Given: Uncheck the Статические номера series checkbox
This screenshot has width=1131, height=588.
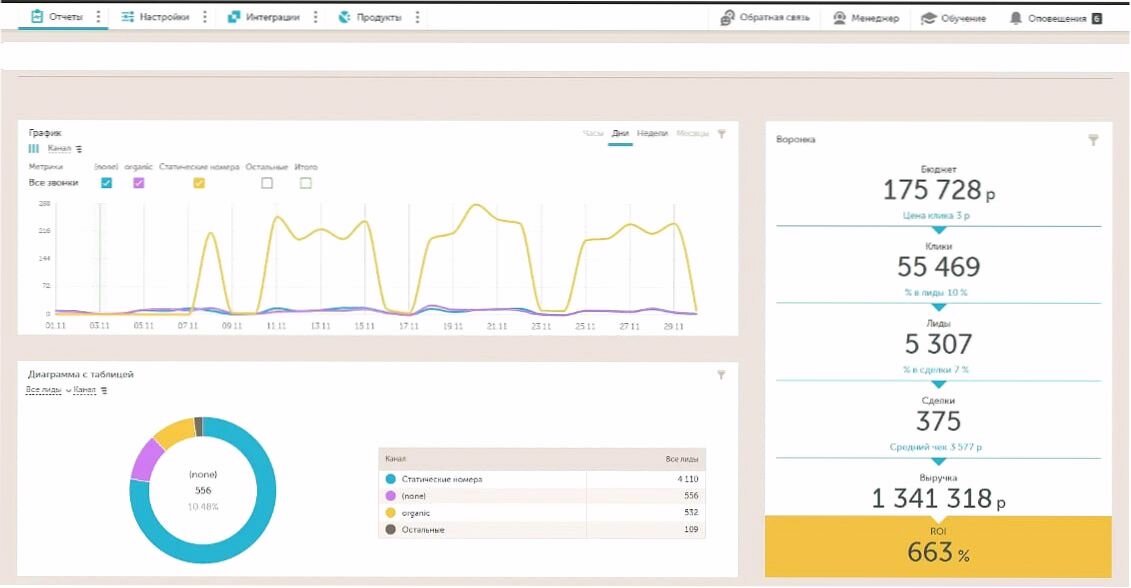Looking at the screenshot, I should [199, 183].
